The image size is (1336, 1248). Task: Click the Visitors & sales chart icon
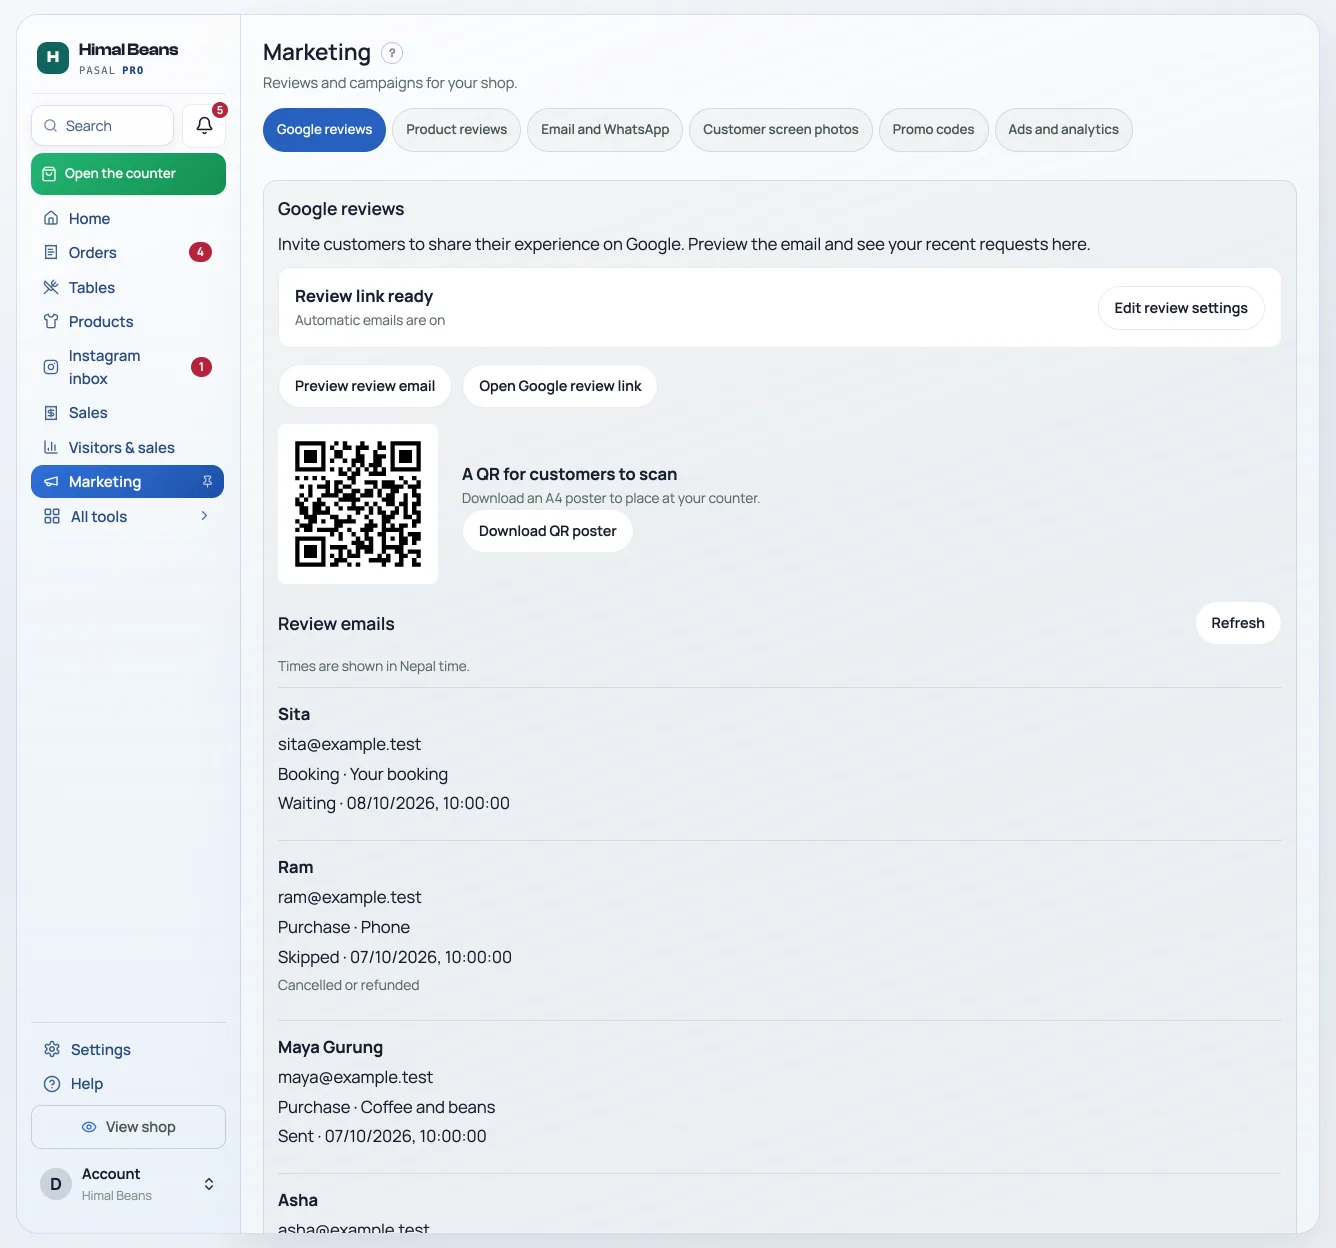51,447
